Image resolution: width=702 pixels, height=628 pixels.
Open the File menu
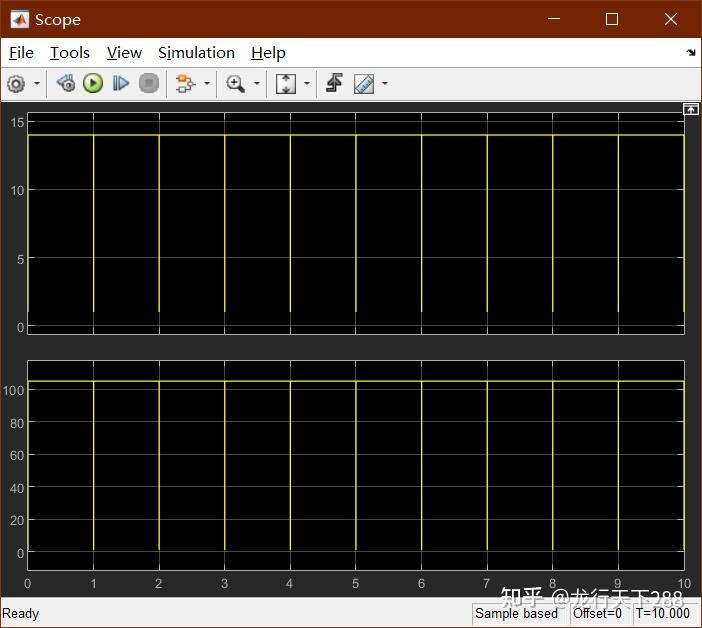pos(21,53)
